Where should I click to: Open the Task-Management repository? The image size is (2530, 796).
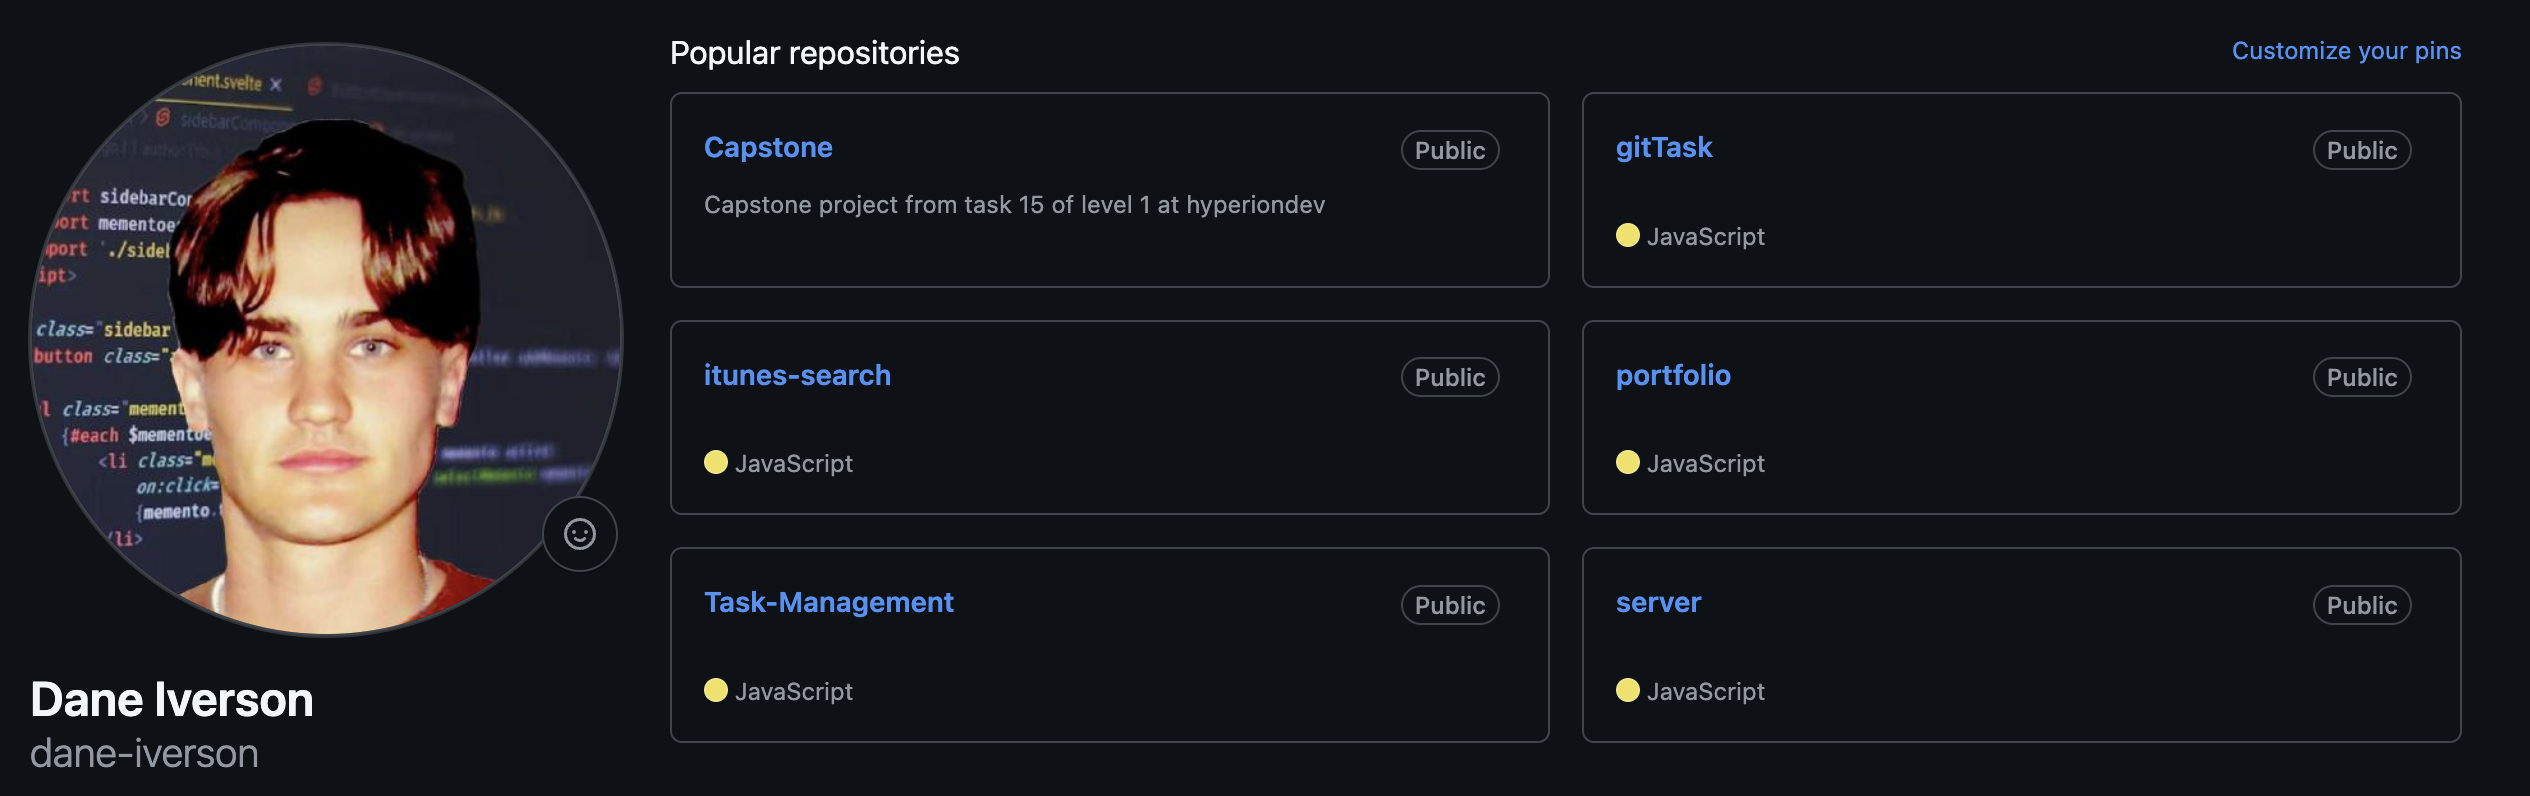coord(828,602)
